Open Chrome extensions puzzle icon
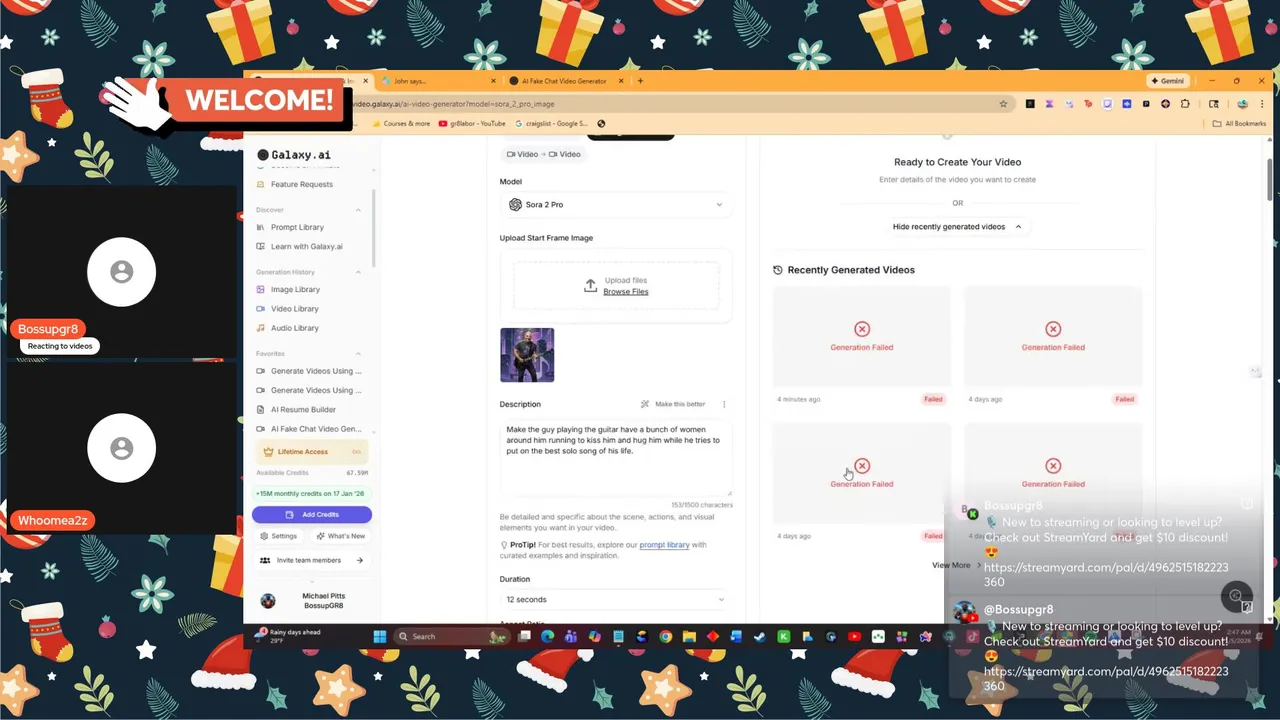Image resolution: width=1280 pixels, height=720 pixels. tap(1185, 104)
